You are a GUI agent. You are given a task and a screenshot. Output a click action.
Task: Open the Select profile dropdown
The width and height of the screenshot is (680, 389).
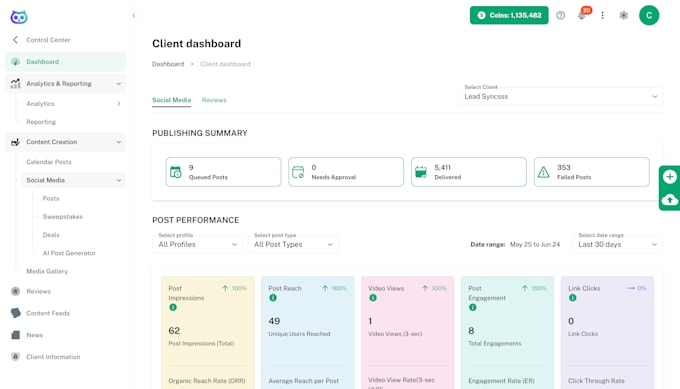(x=198, y=245)
